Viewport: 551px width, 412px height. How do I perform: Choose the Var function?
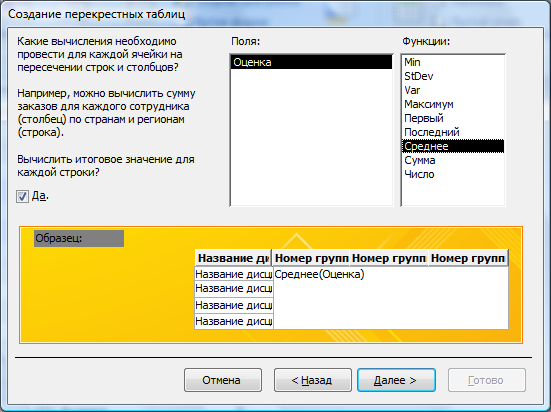tap(453, 90)
